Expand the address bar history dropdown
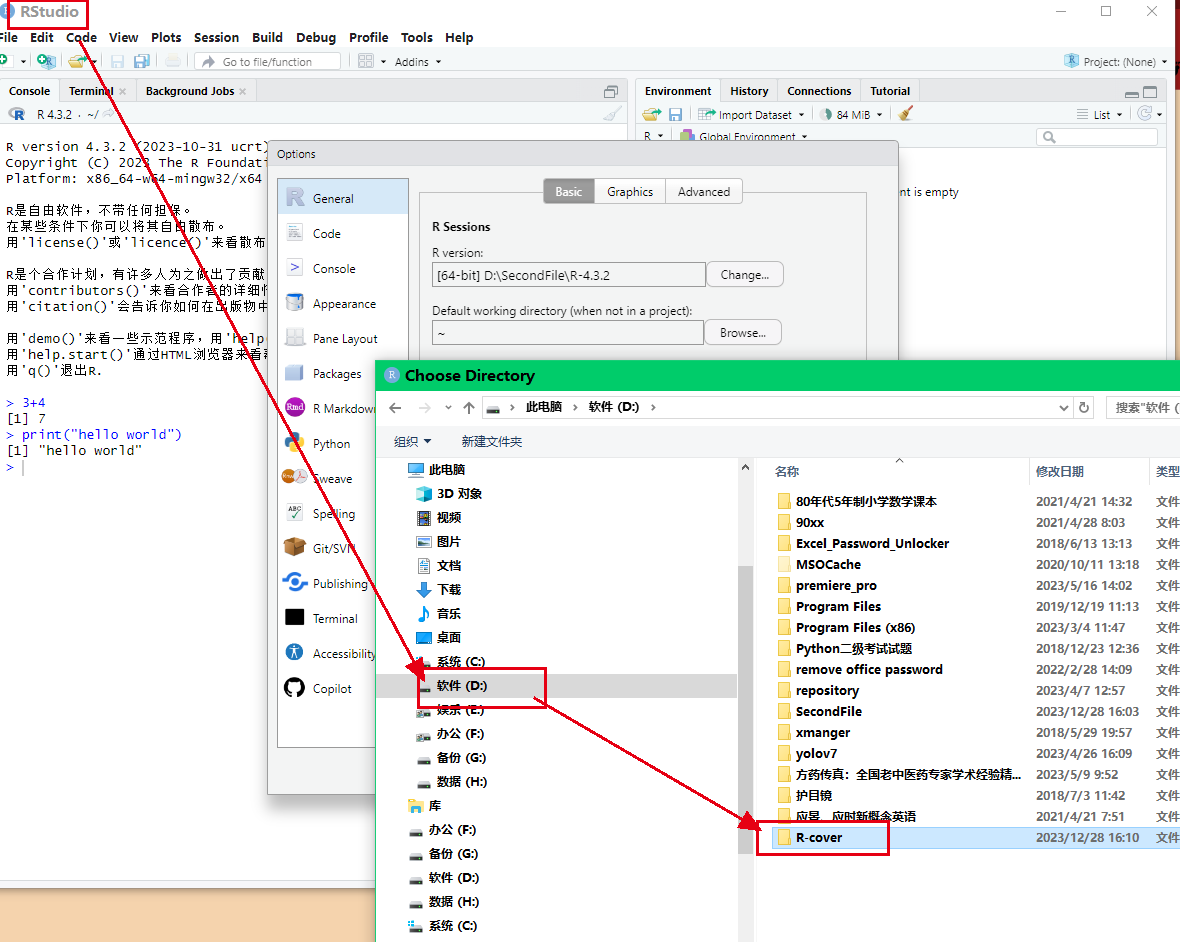1180x942 pixels. click(x=1063, y=407)
